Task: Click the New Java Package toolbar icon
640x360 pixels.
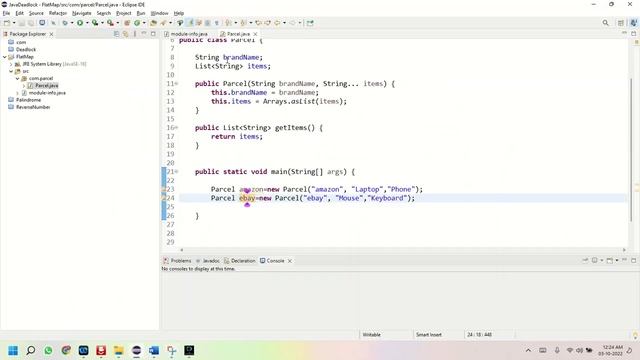Action: pos(127,23)
